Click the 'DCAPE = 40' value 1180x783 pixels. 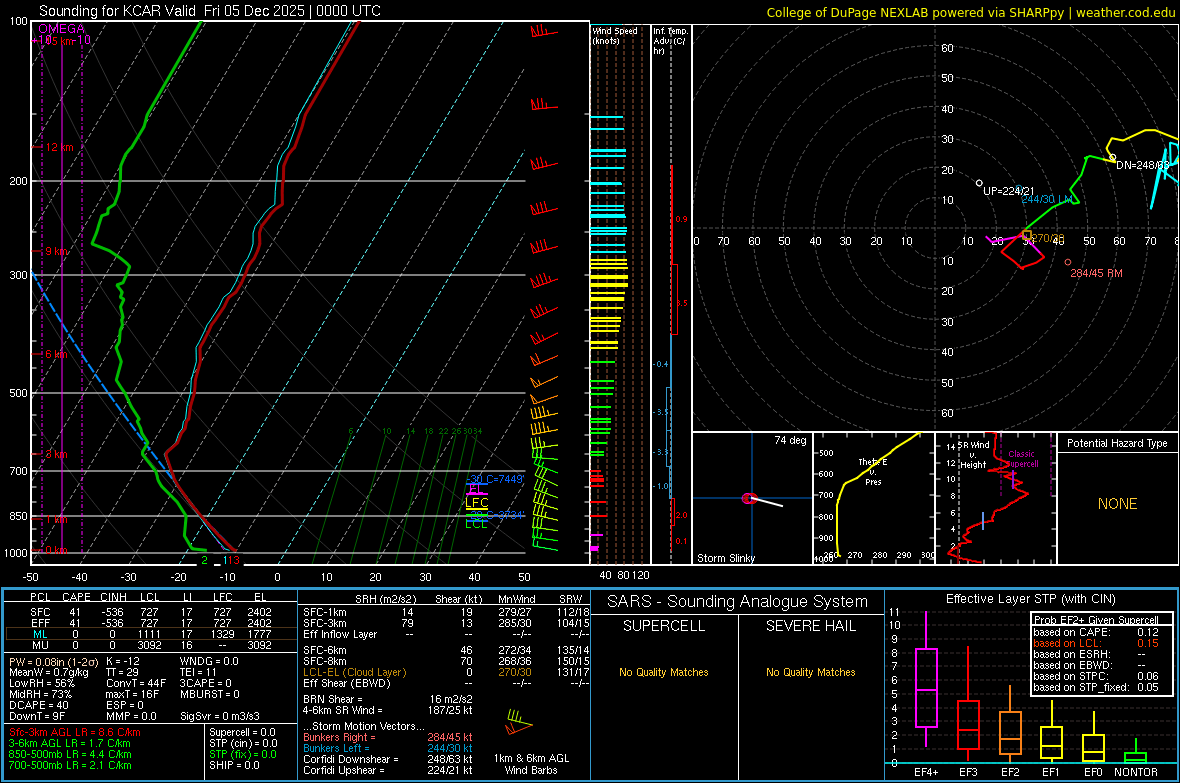click(39, 705)
